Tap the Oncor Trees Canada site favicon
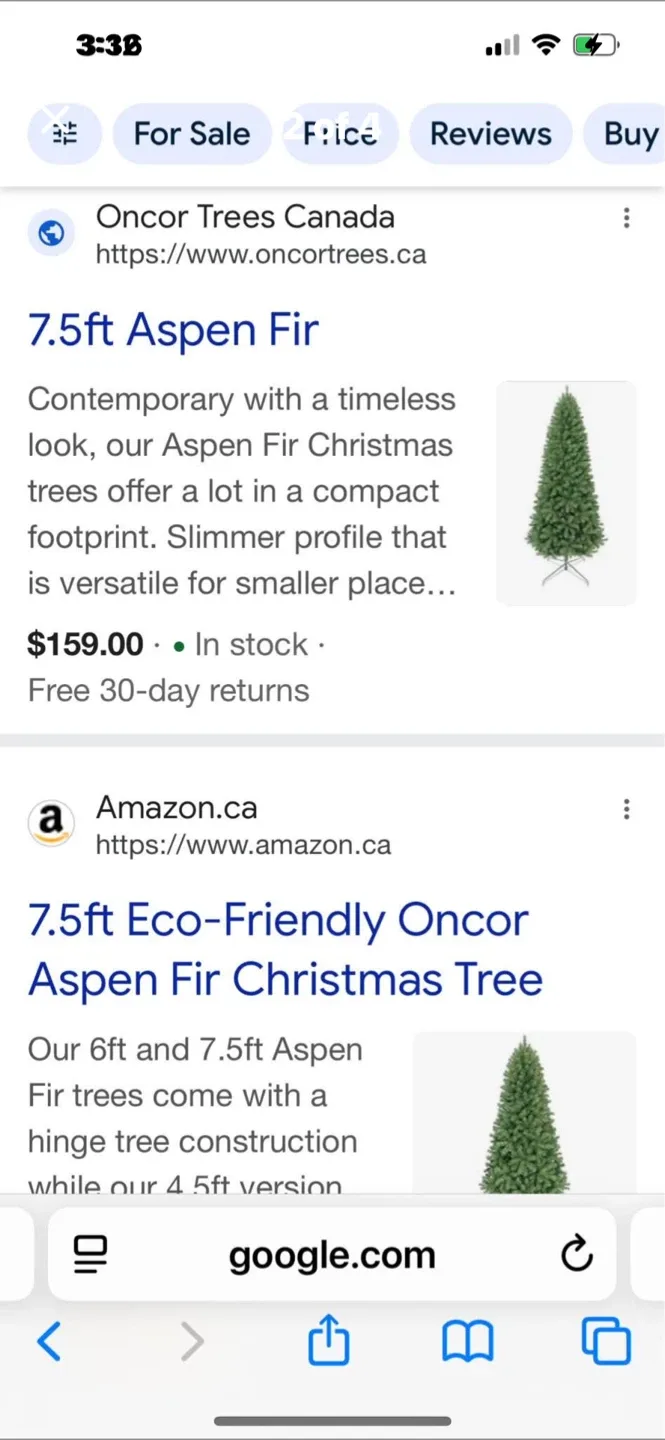The image size is (665, 1440). pyautogui.click(x=51, y=233)
